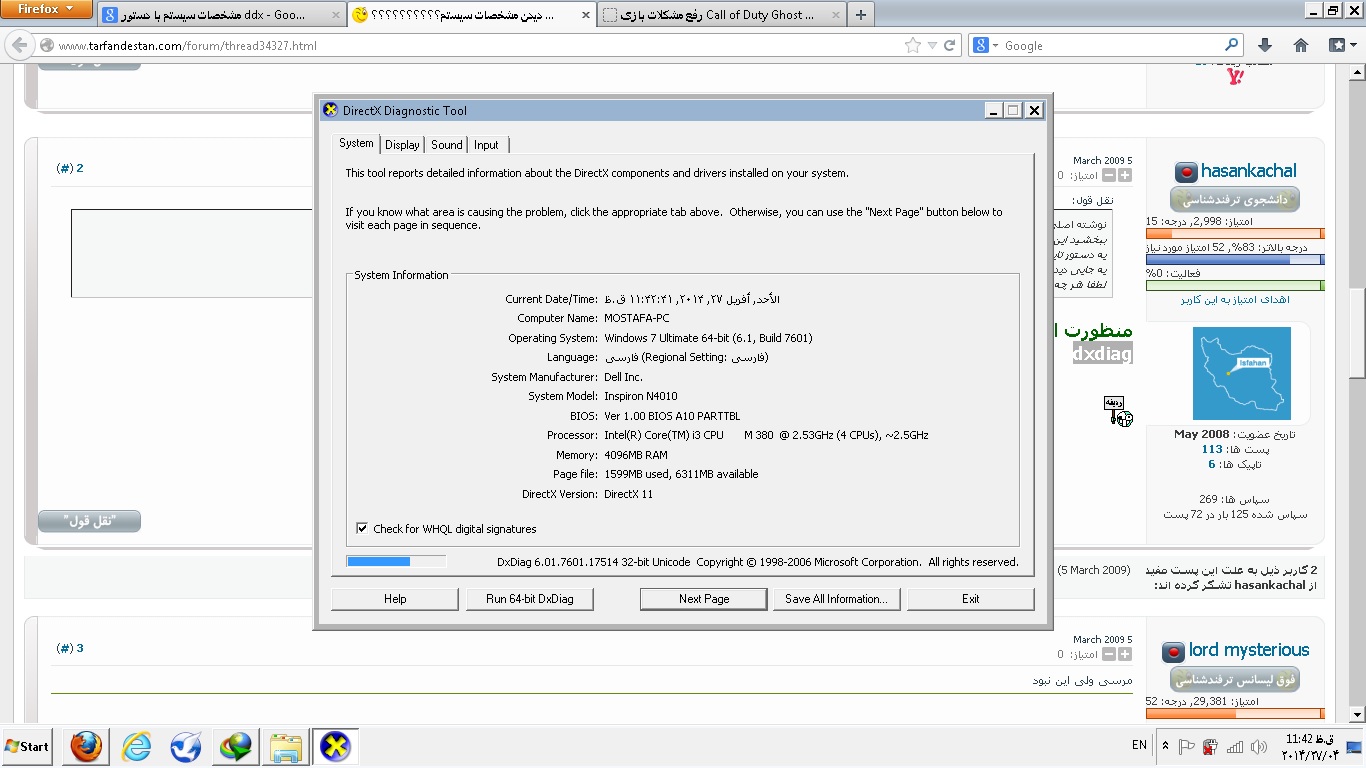Click Save All Information

pos(836,599)
